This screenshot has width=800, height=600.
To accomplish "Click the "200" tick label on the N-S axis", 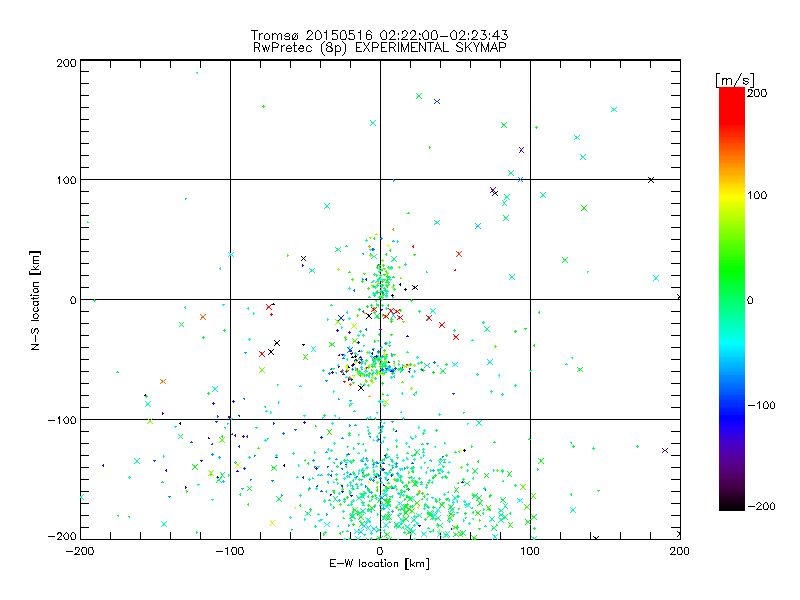I will [x=66, y=63].
